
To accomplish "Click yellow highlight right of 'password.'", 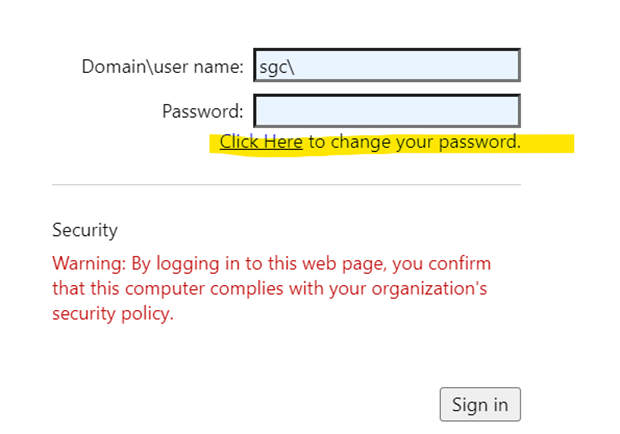I will [x=548, y=143].
